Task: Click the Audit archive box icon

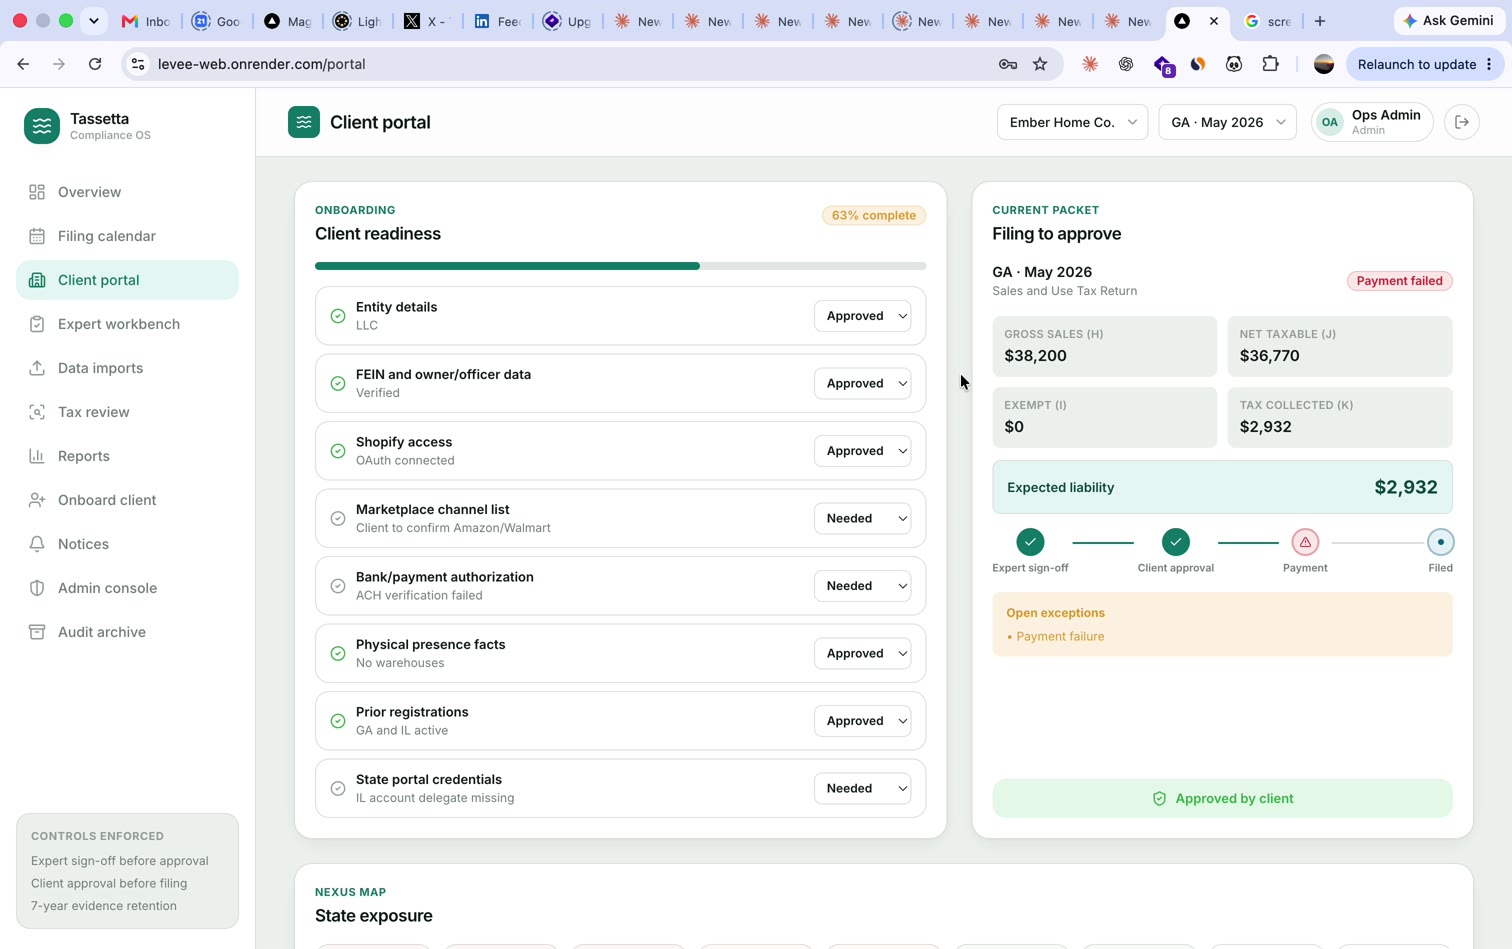Action: 37,632
